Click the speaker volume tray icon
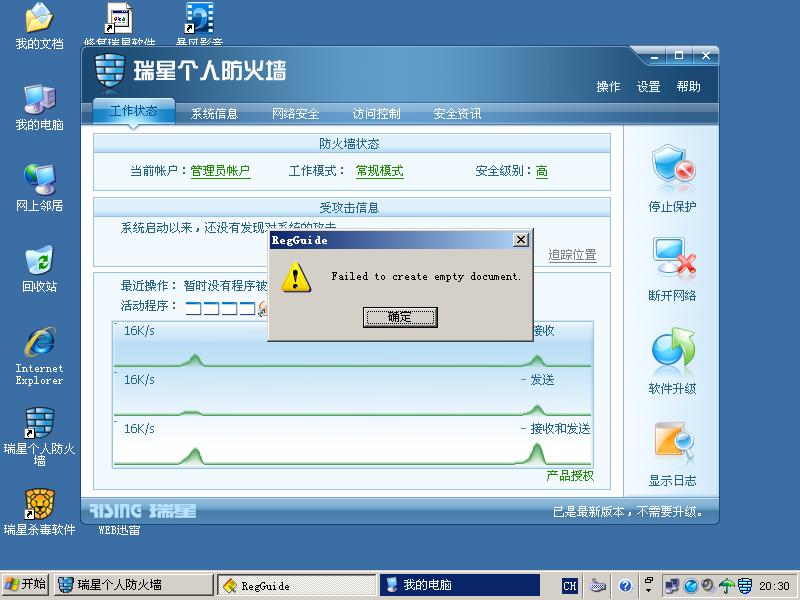This screenshot has height=600, width=800. 708,585
